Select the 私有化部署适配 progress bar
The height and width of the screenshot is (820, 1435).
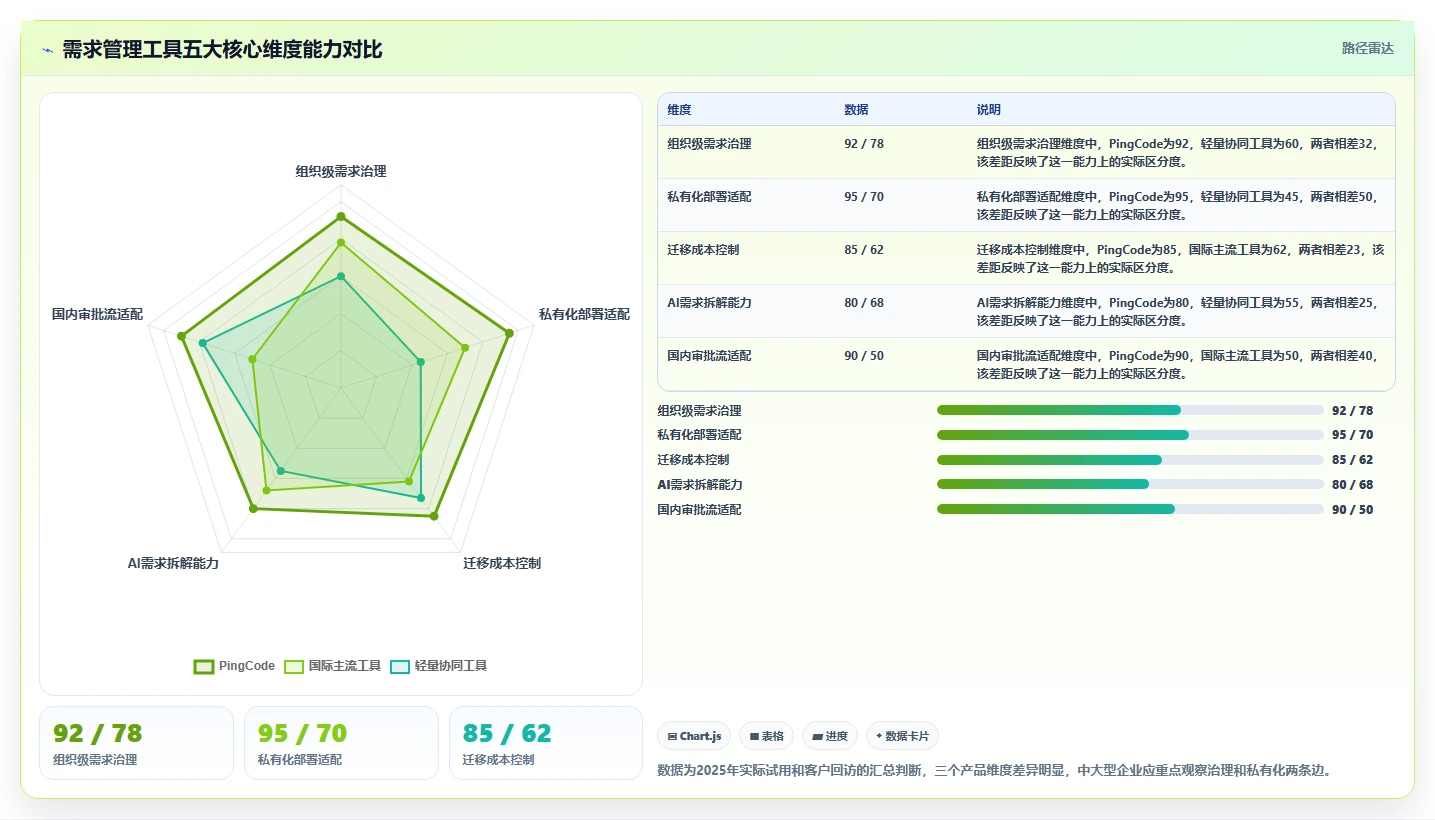[x=1130, y=435]
